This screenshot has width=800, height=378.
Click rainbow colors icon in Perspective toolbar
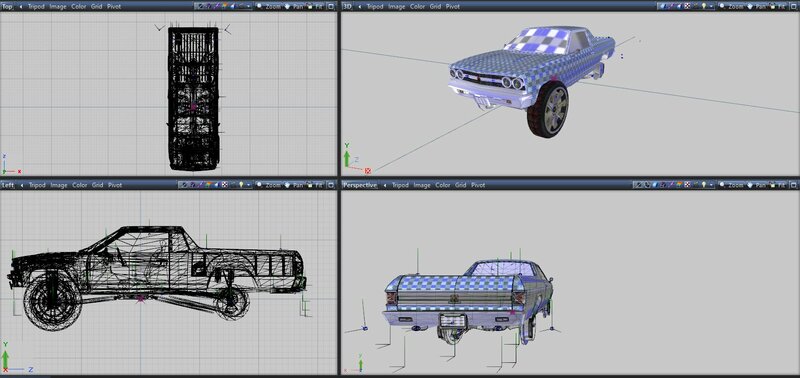tap(679, 185)
